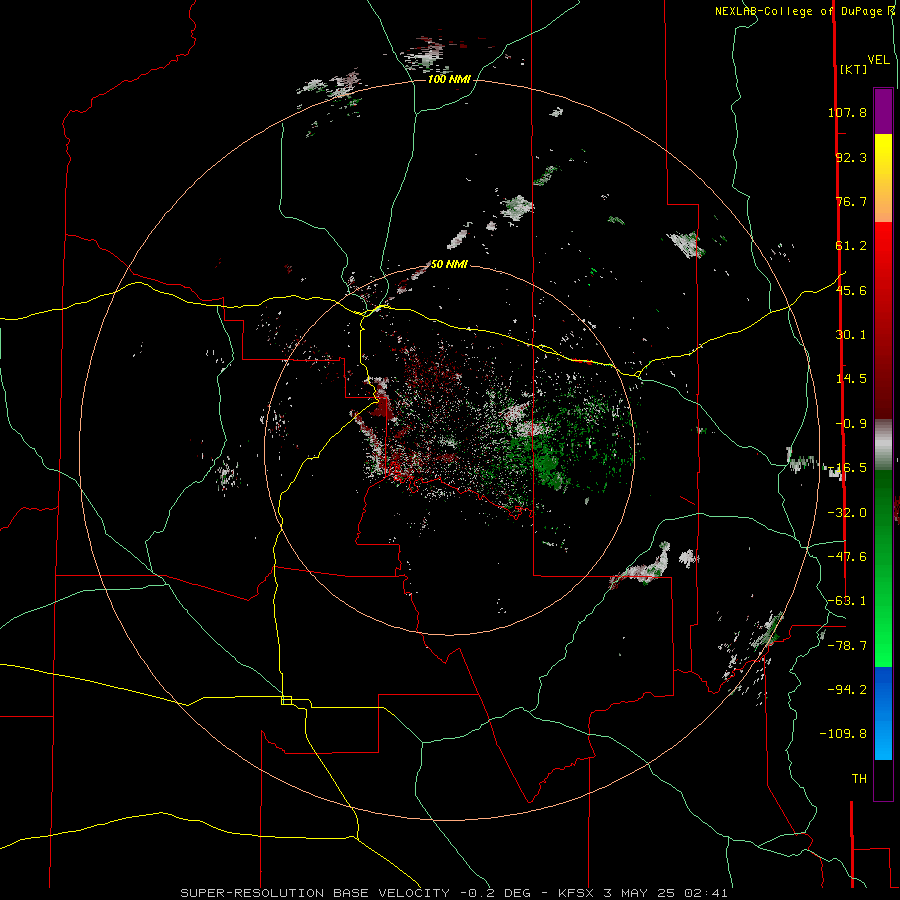Image resolution: width=900 pixels, height=900 pixels.
Task: Click the [KT] units label
Action: [x=854, y=69]
